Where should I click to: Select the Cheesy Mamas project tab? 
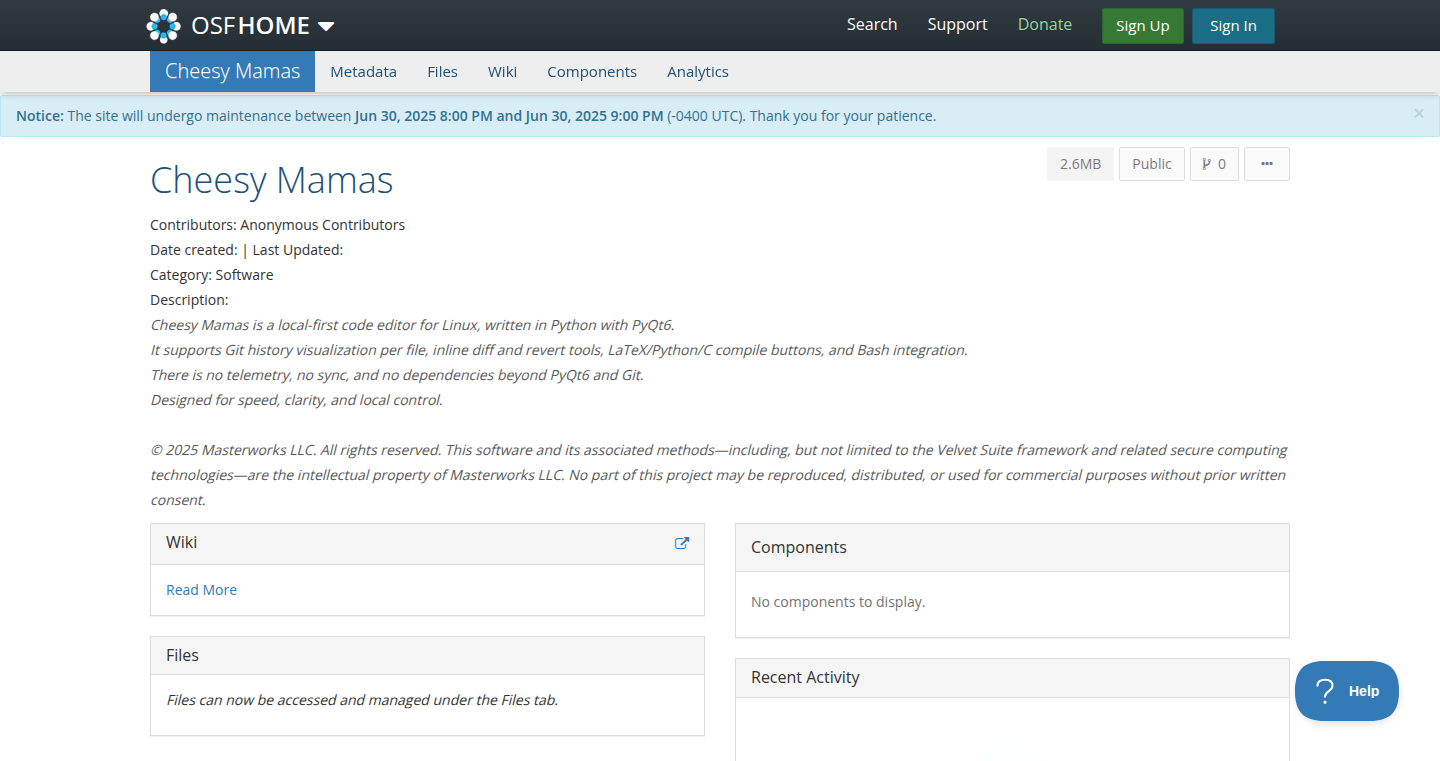(232, 71)
